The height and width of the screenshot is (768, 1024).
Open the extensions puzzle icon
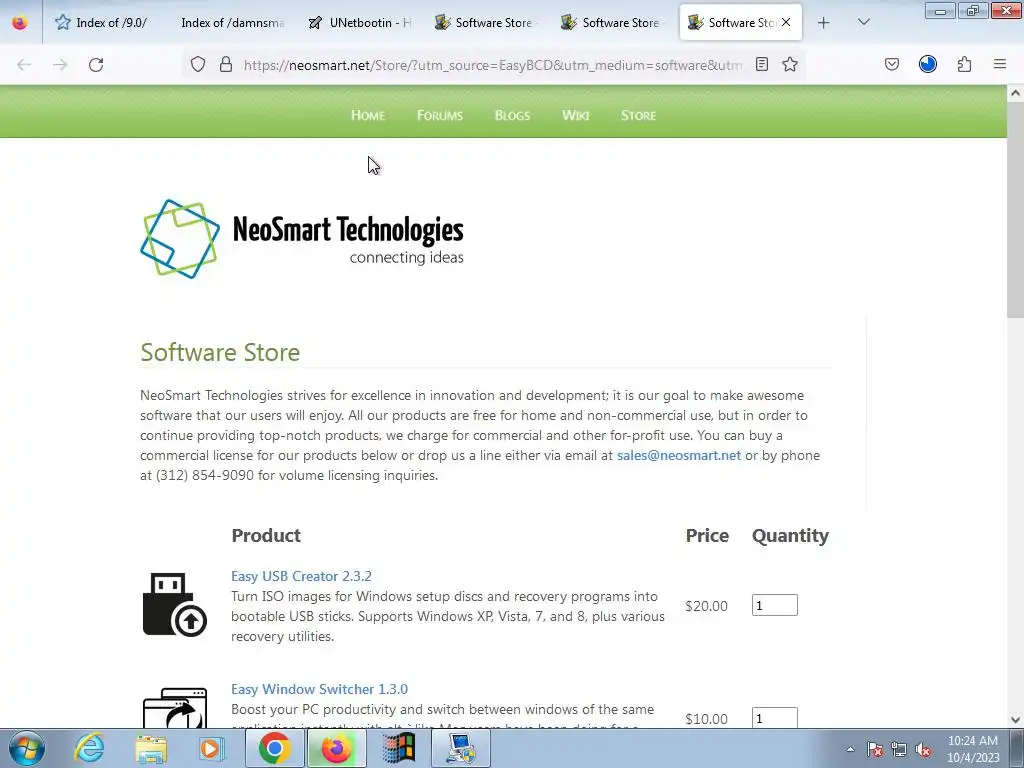pyautogui.click(x=965, y=64)
